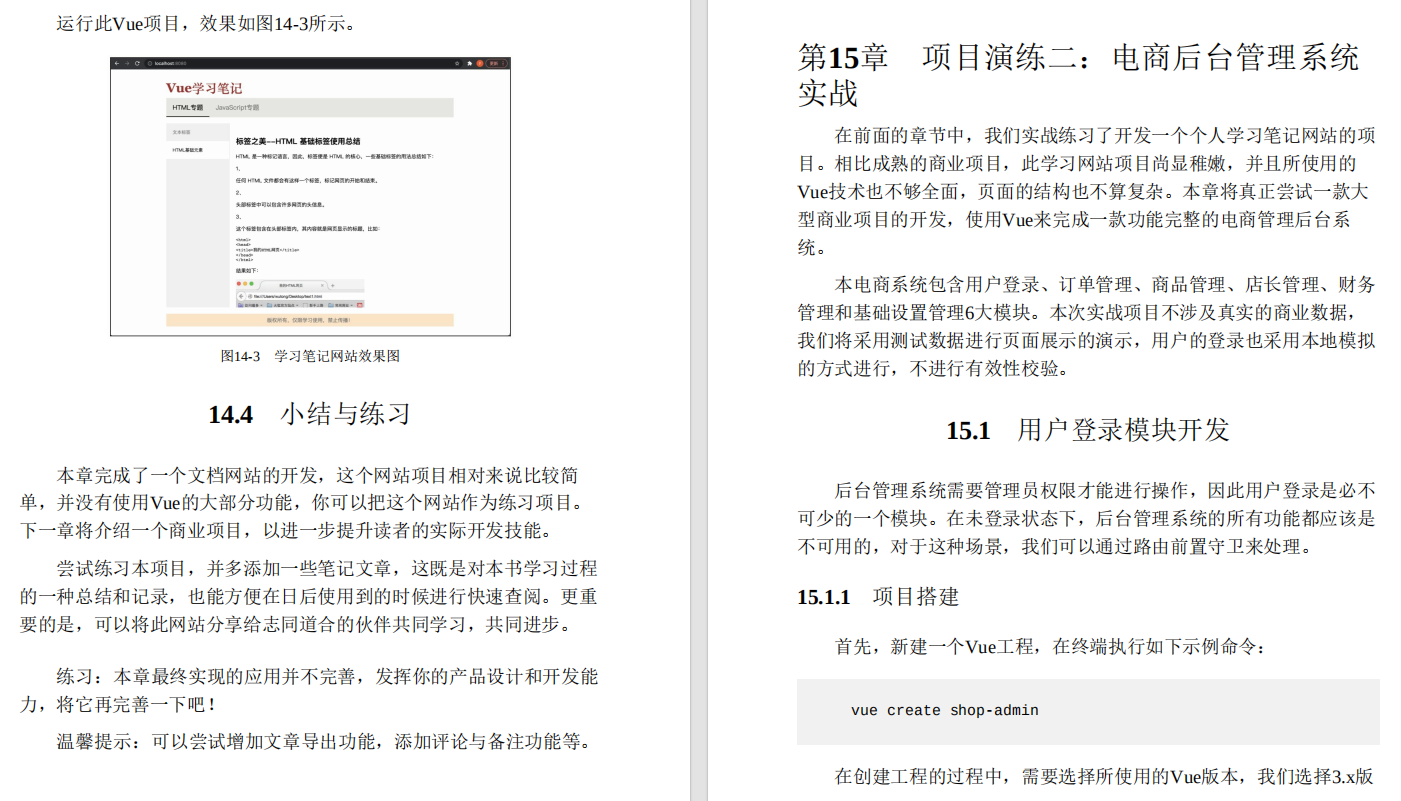Switch to the JavaScript专题 tab

click(x=238, y=108)
